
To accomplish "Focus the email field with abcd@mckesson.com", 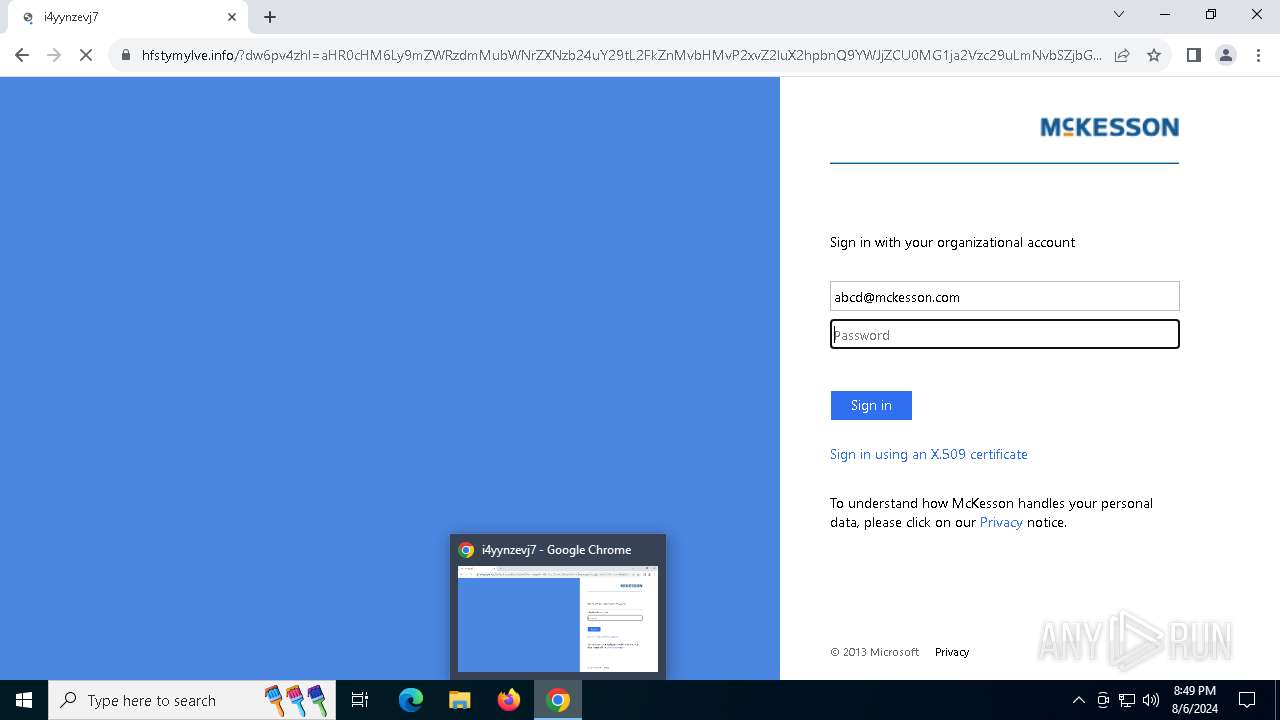I will 1004,296.
